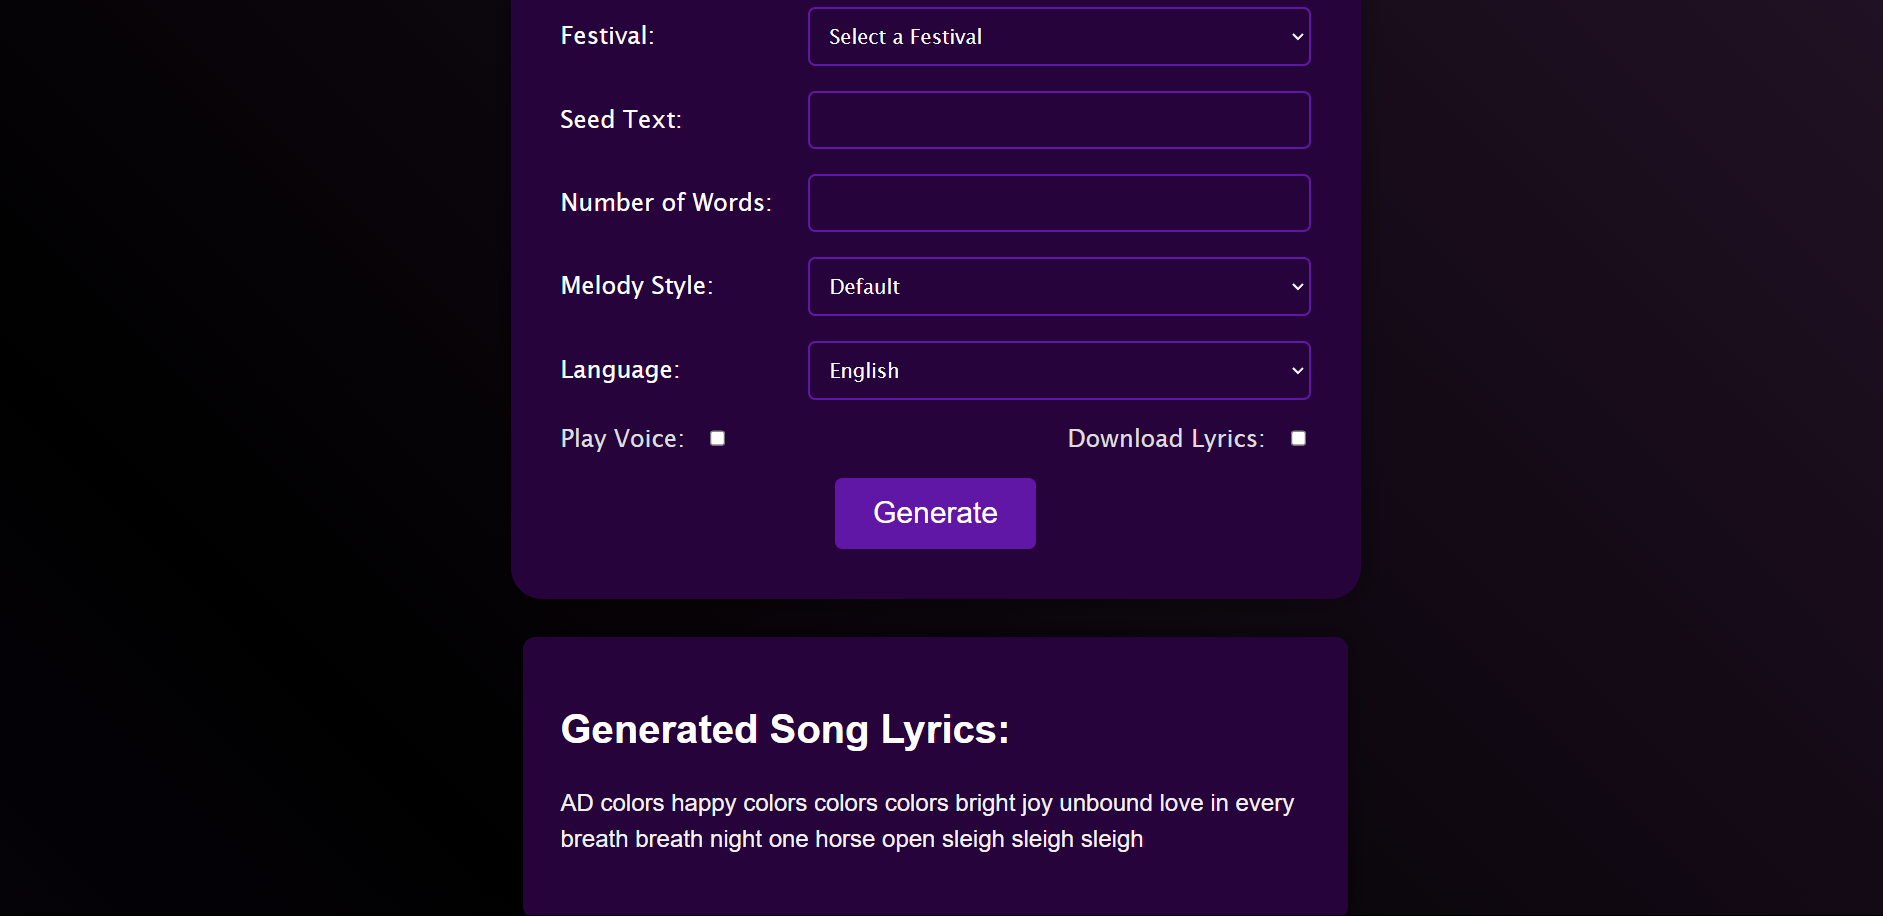
Task: Click the Download Lyrics label text
Action: tap(1165, 439)
